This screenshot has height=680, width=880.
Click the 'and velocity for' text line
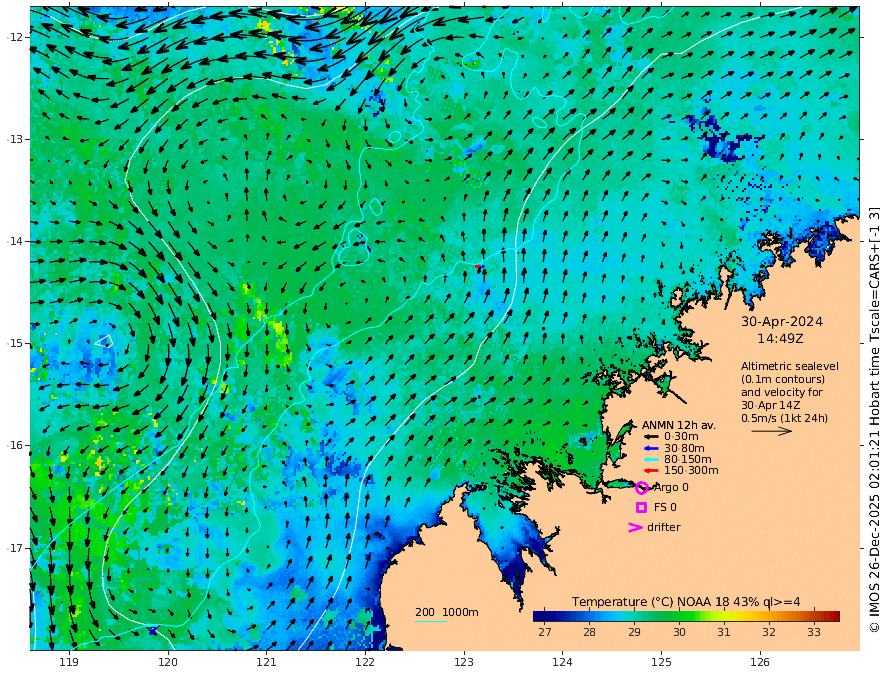[781, 392]
